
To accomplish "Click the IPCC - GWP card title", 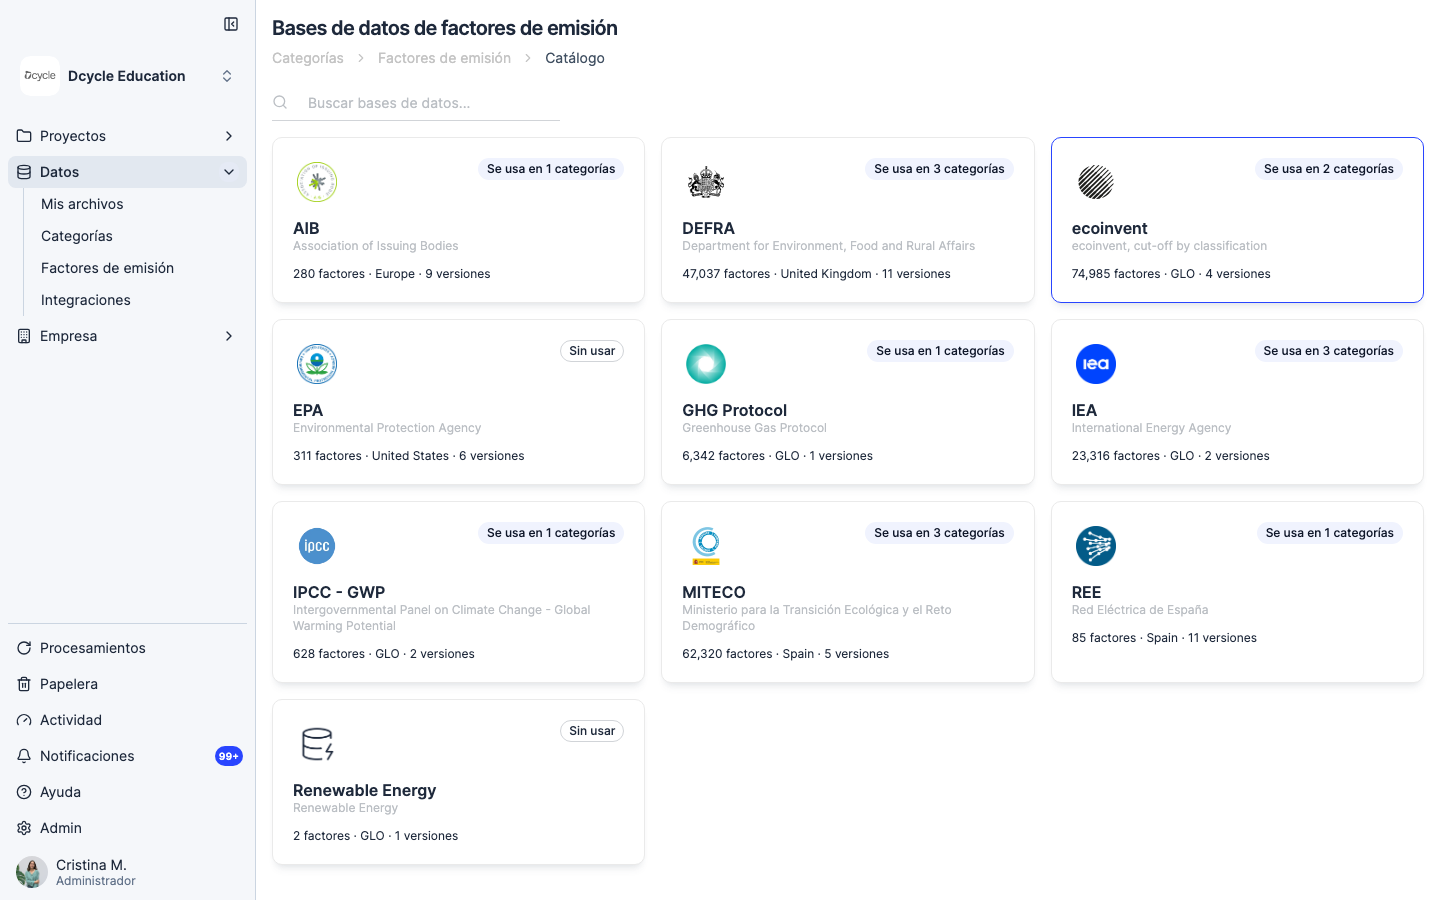I will 339,592.
